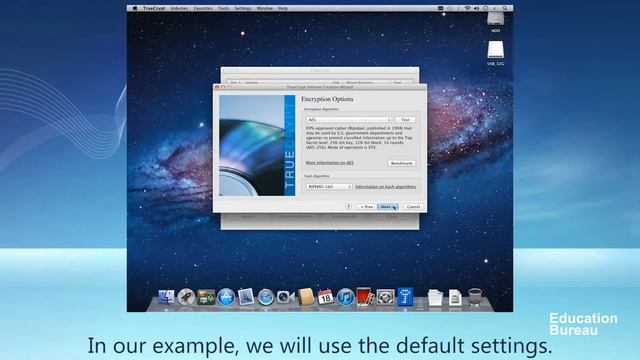This screenshot has height=360, width=640.
Task: Open the first documents stack in dock
Action: (x=435, y=297)
